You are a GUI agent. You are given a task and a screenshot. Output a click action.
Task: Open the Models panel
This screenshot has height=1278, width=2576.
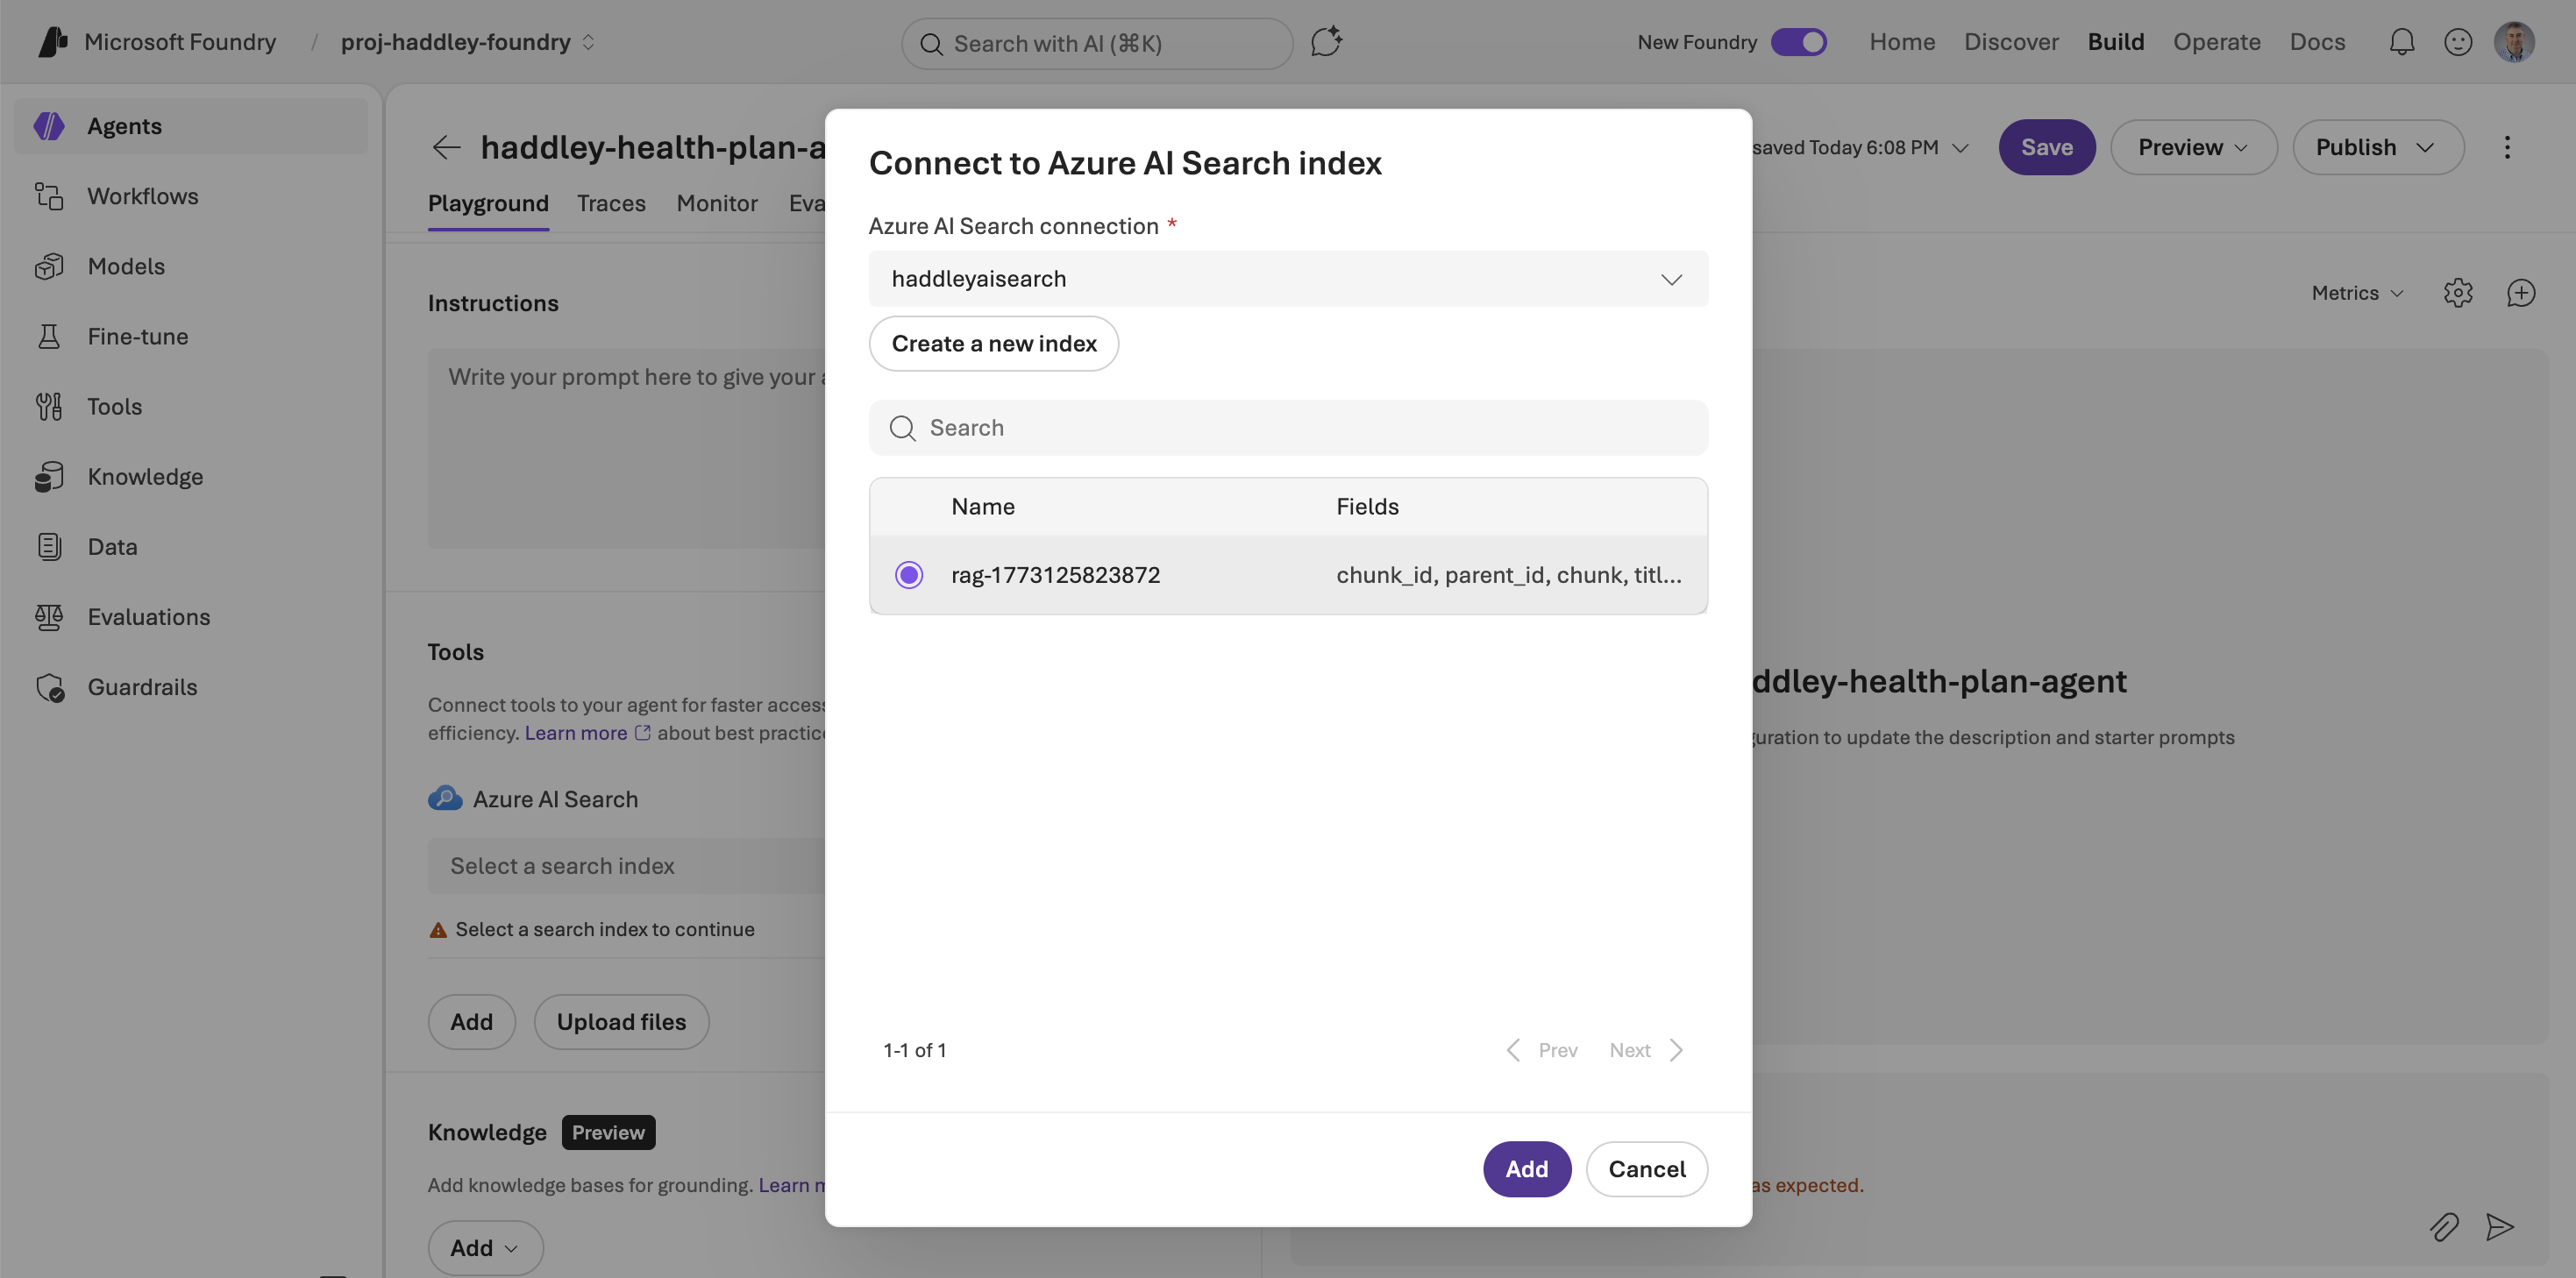click(x=49, y=266)
